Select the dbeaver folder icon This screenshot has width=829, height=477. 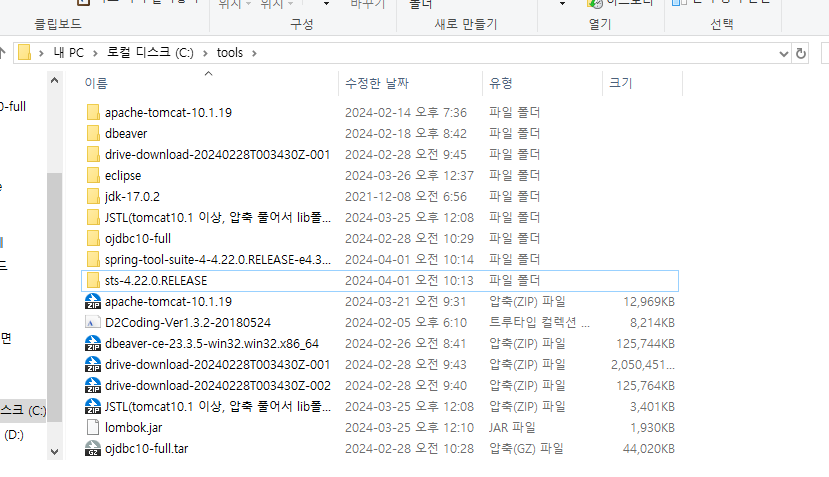click(x=93, y=133)
